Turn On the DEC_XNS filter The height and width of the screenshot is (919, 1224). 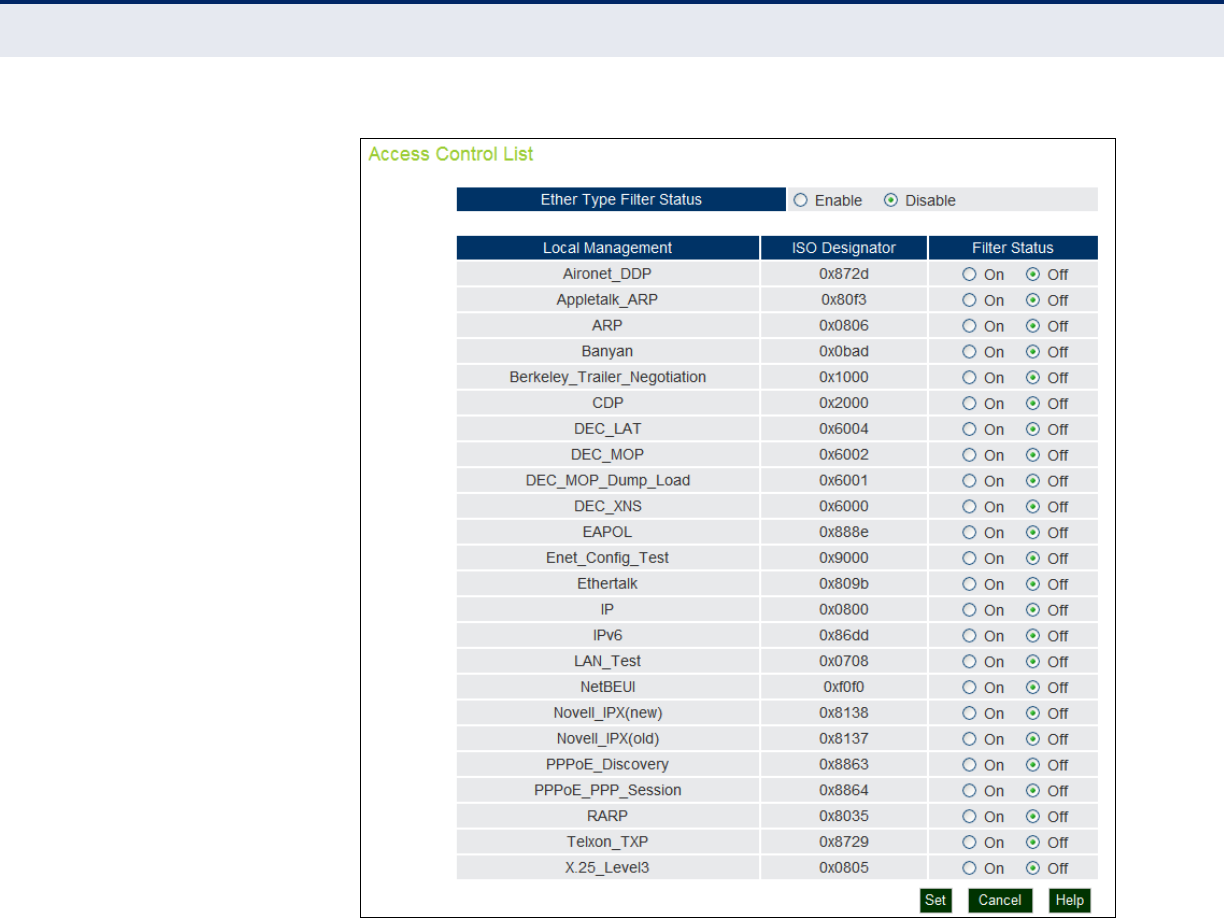pos(969,507)
